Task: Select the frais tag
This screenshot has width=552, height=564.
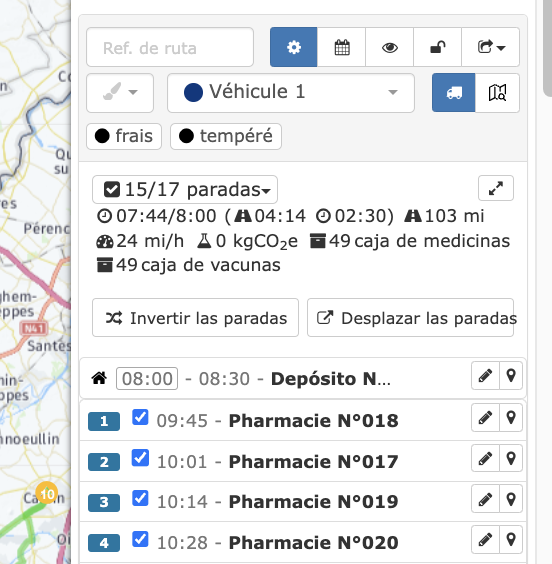Action: [124, 136]
